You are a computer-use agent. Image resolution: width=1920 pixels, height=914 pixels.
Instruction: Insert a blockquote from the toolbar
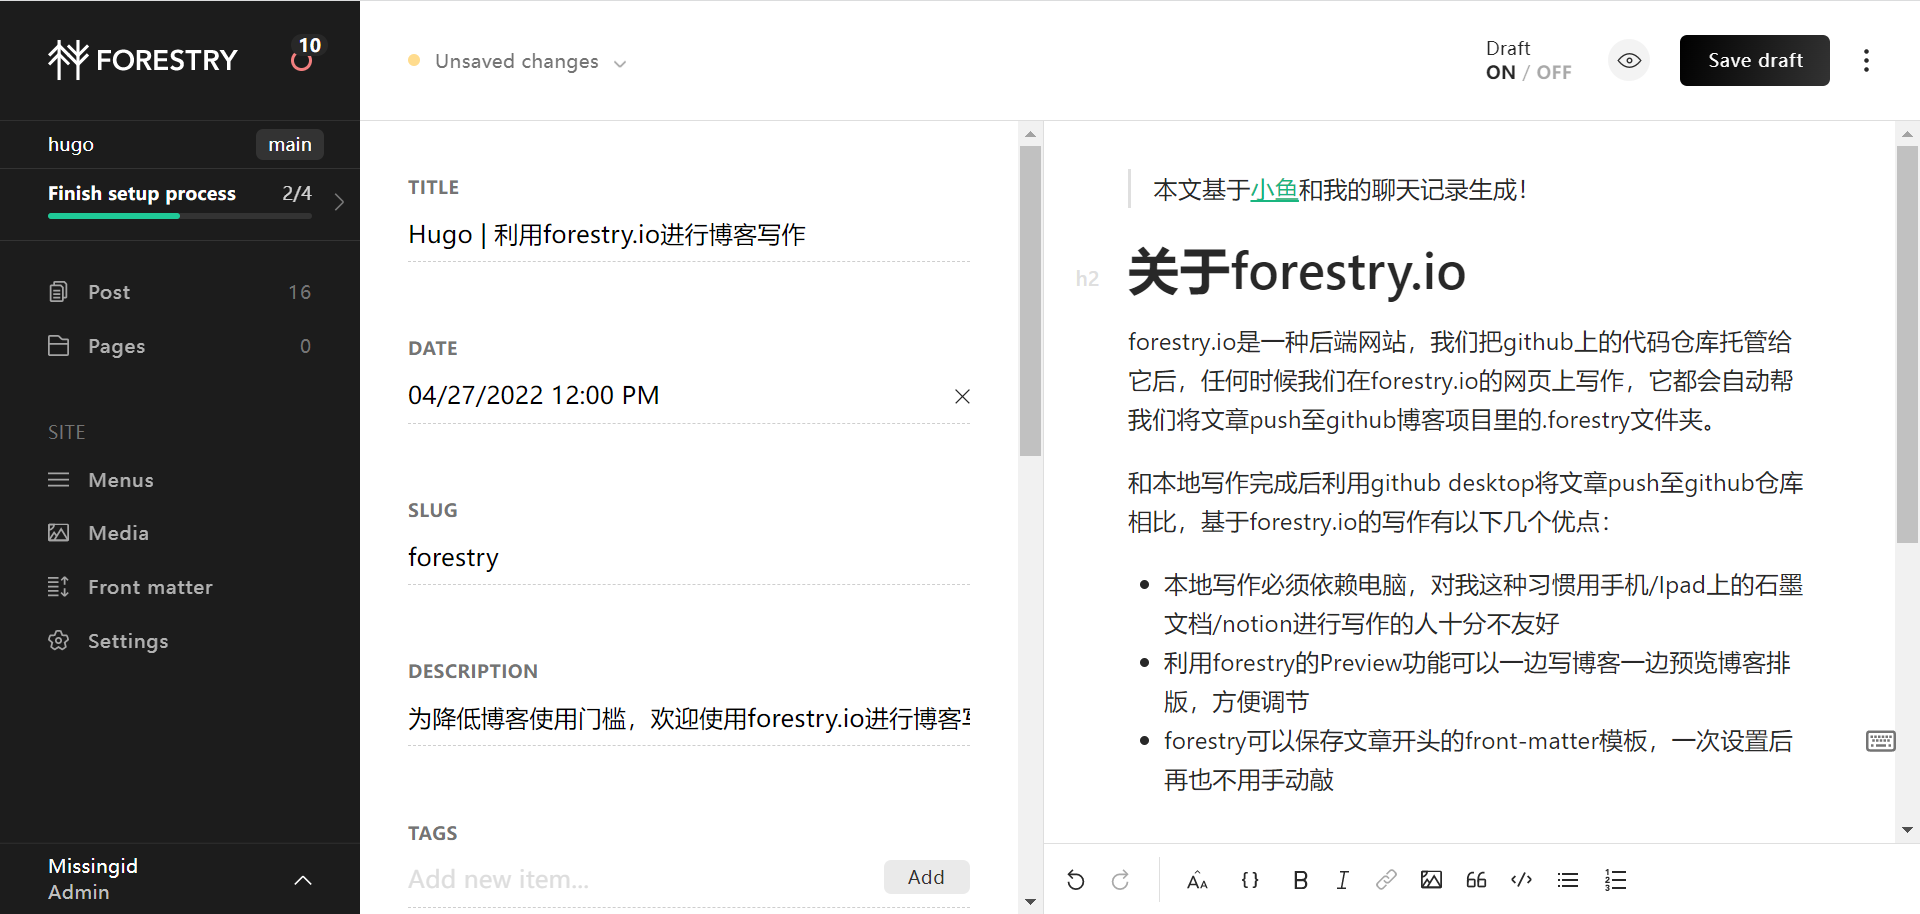[1476, 880]
